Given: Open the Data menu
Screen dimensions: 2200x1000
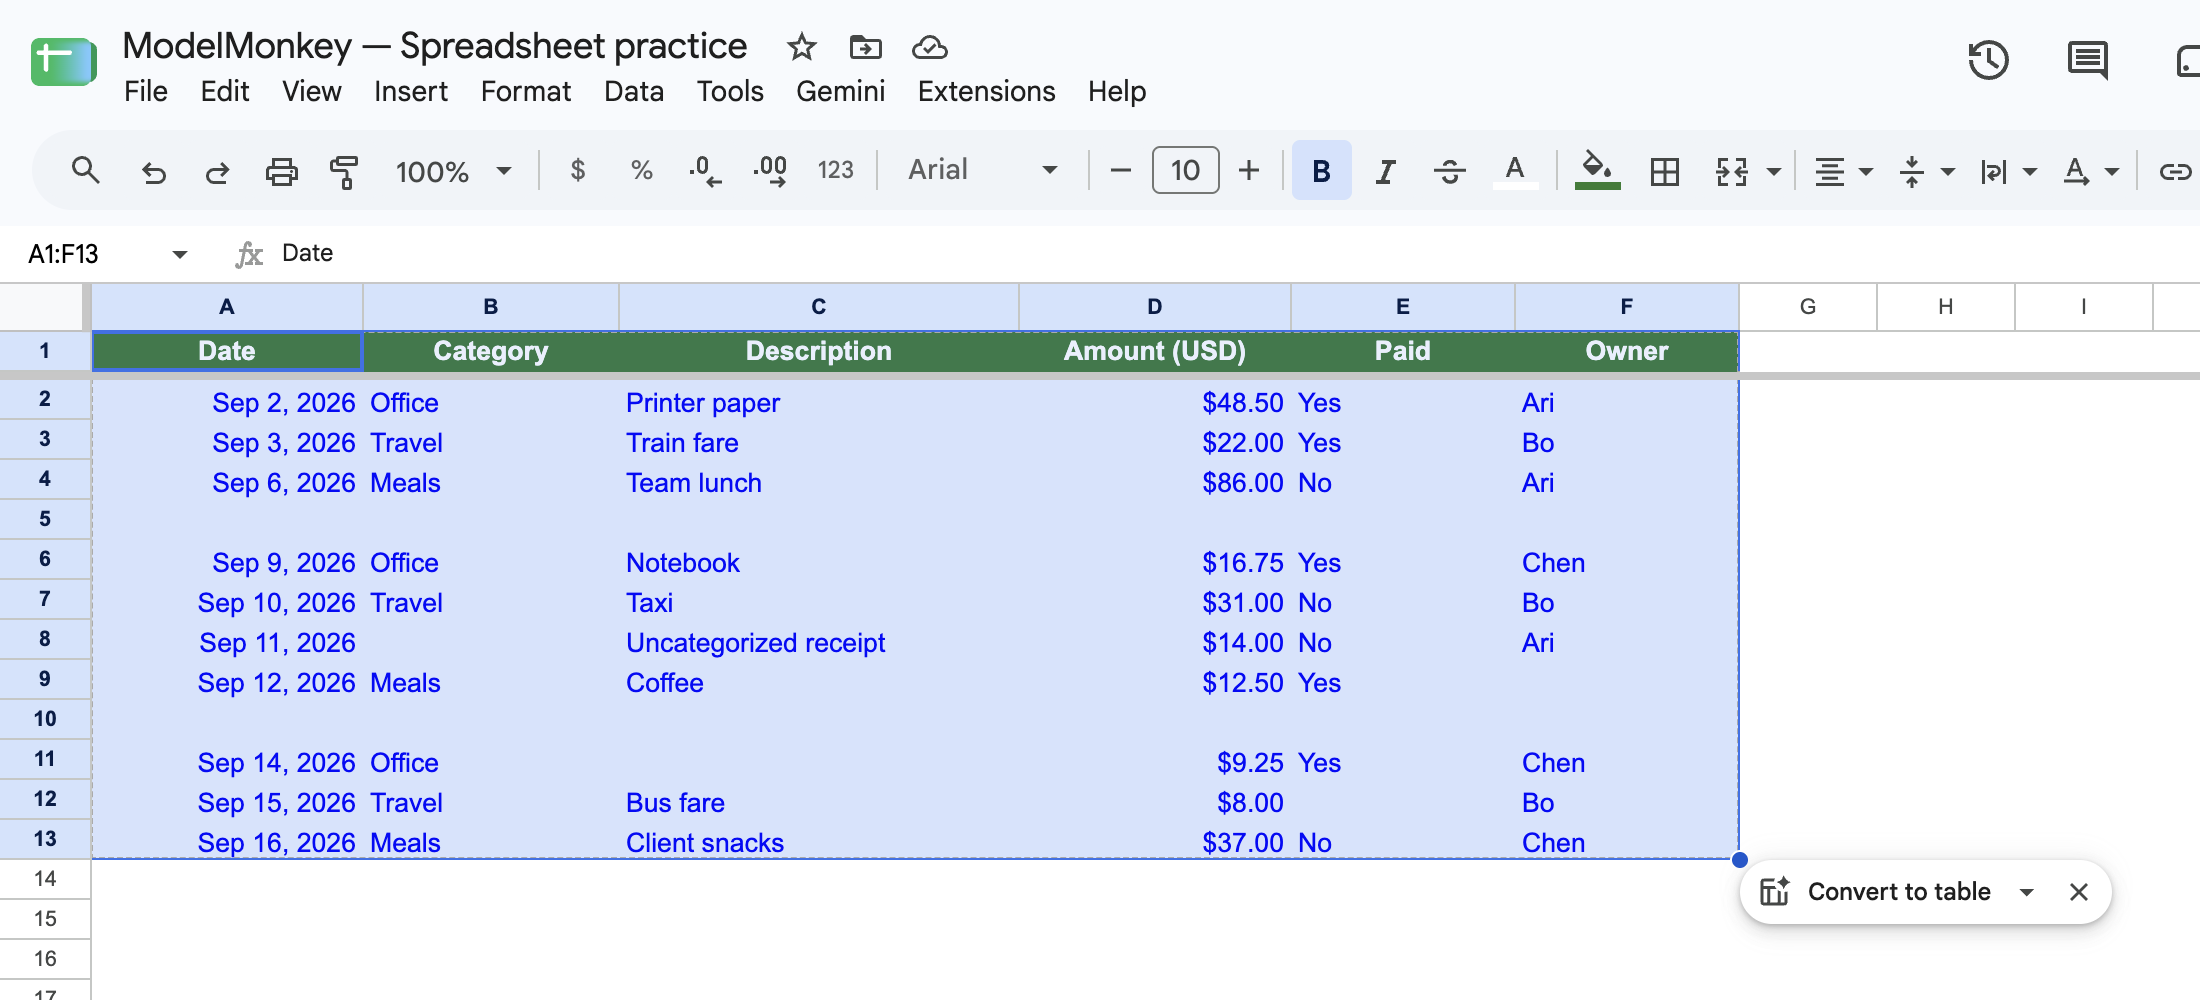Looking at the screenshot, I should tap(634, 91).
